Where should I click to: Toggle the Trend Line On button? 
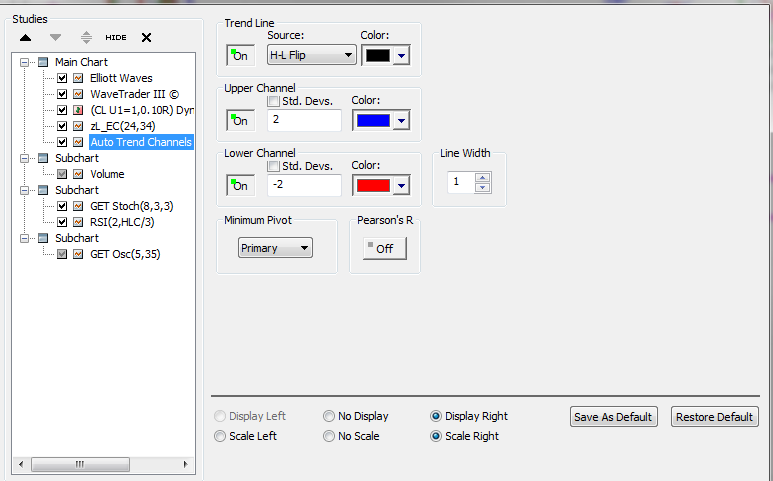coord(241,55)
